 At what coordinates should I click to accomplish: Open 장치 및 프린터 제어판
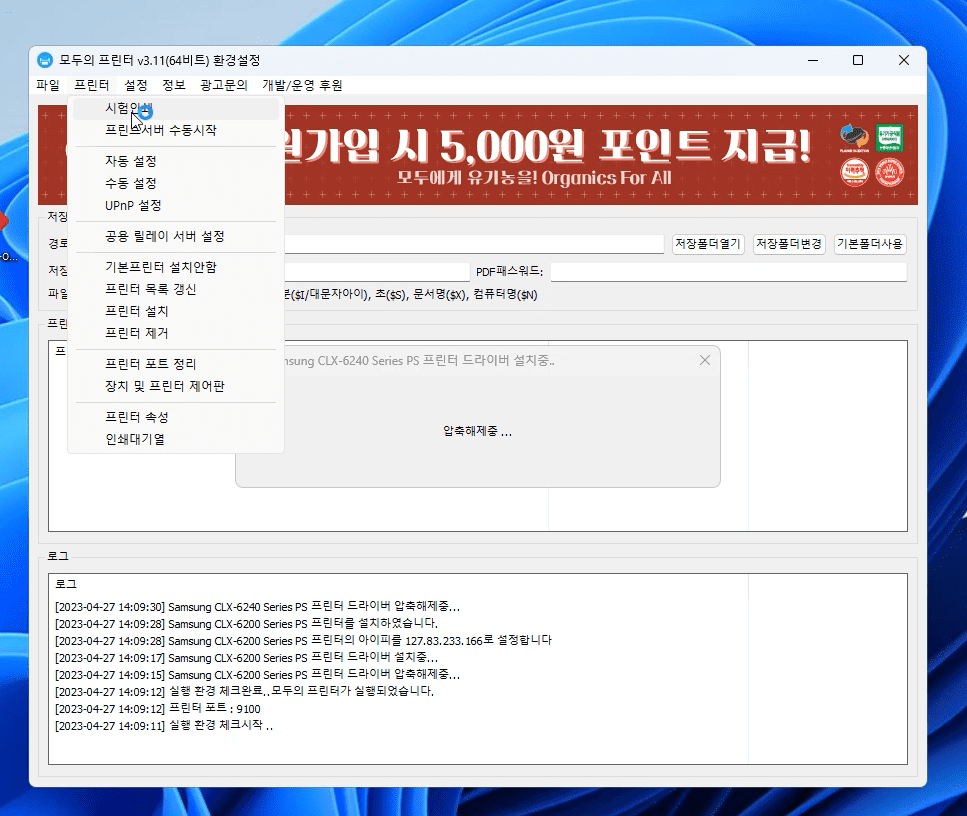click(x=176, y=386)
